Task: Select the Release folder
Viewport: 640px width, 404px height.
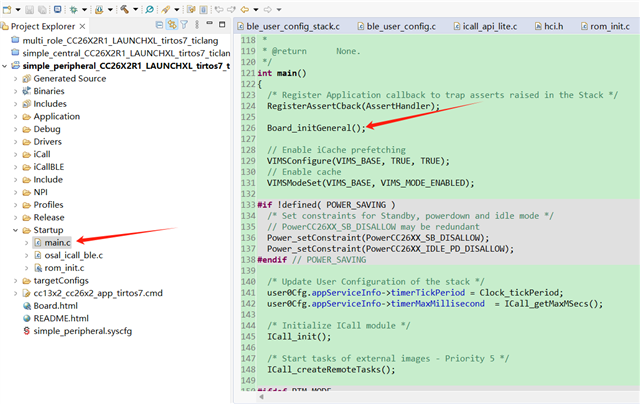Action: point(49,218)
